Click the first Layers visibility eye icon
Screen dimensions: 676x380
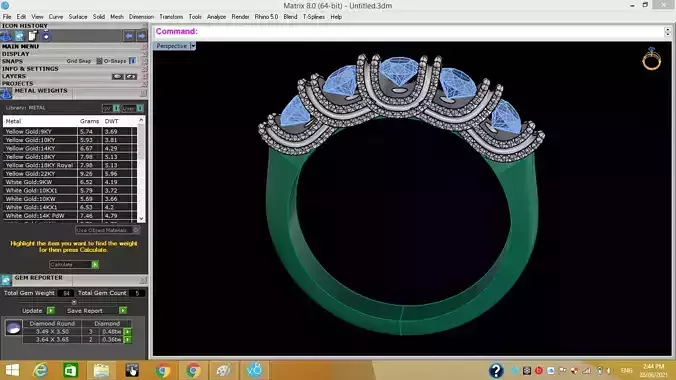[117, 76]
